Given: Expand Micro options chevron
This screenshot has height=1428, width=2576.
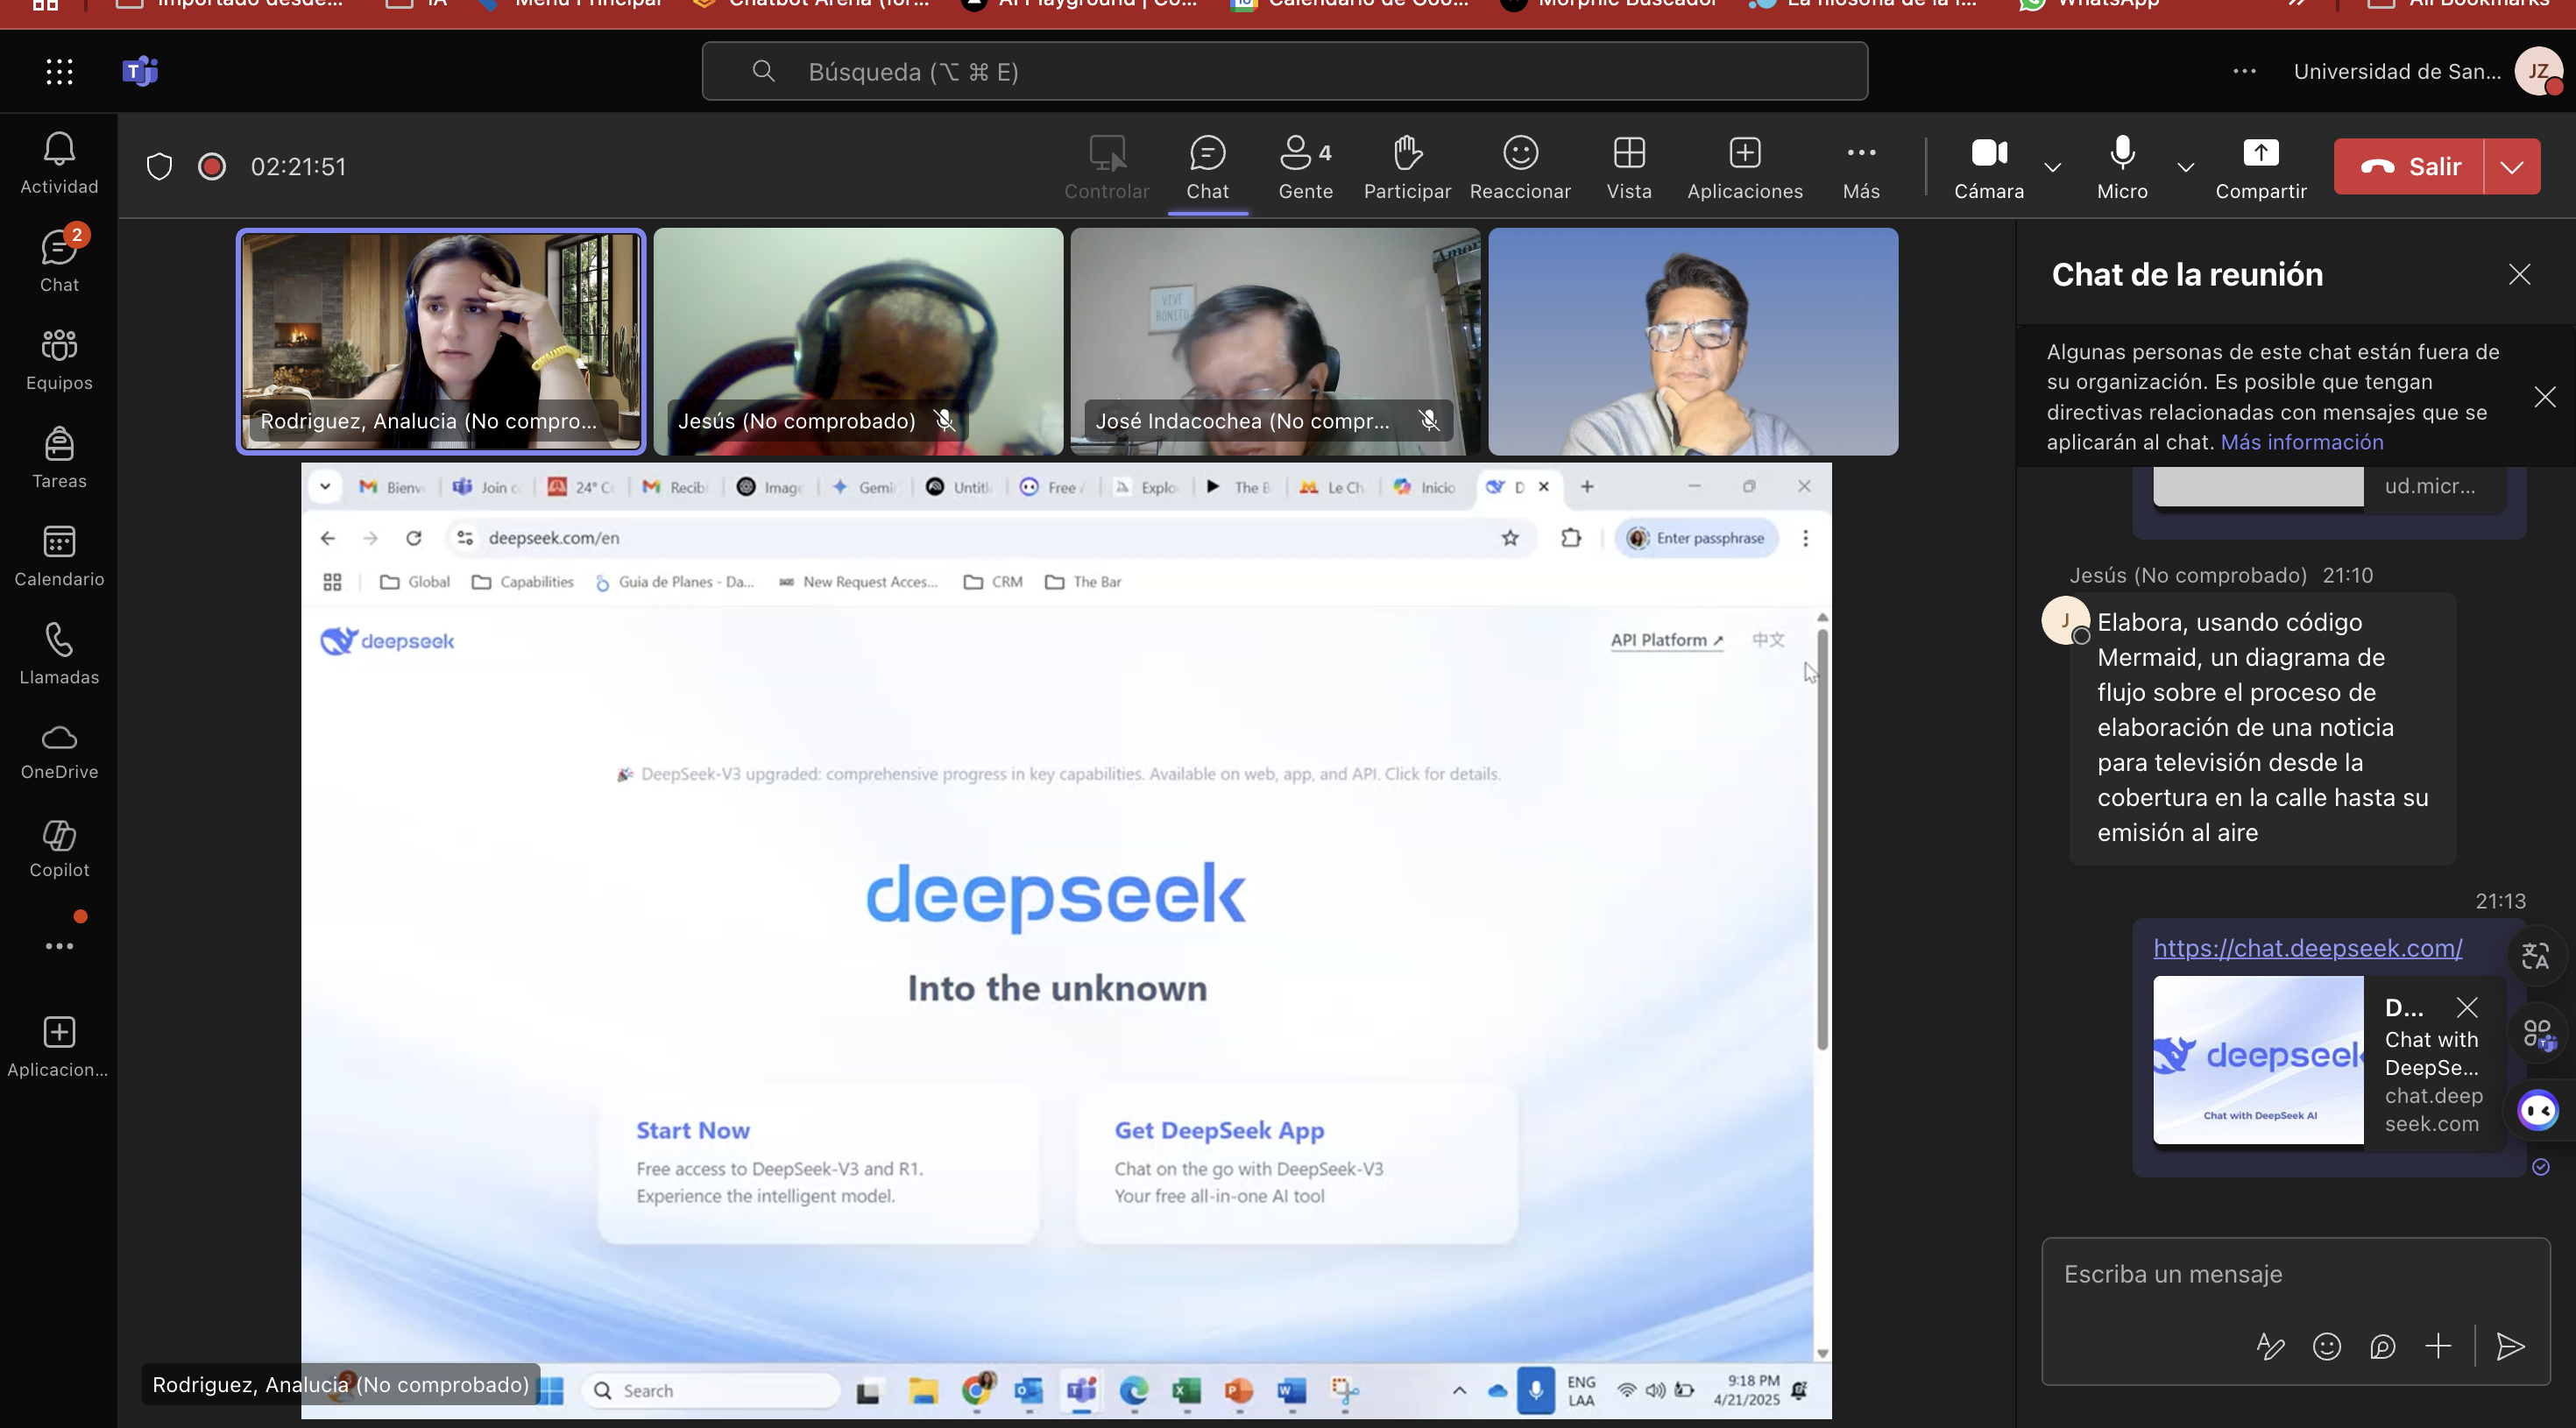Looking at the screenshot, I should [x=2185, y=167].
